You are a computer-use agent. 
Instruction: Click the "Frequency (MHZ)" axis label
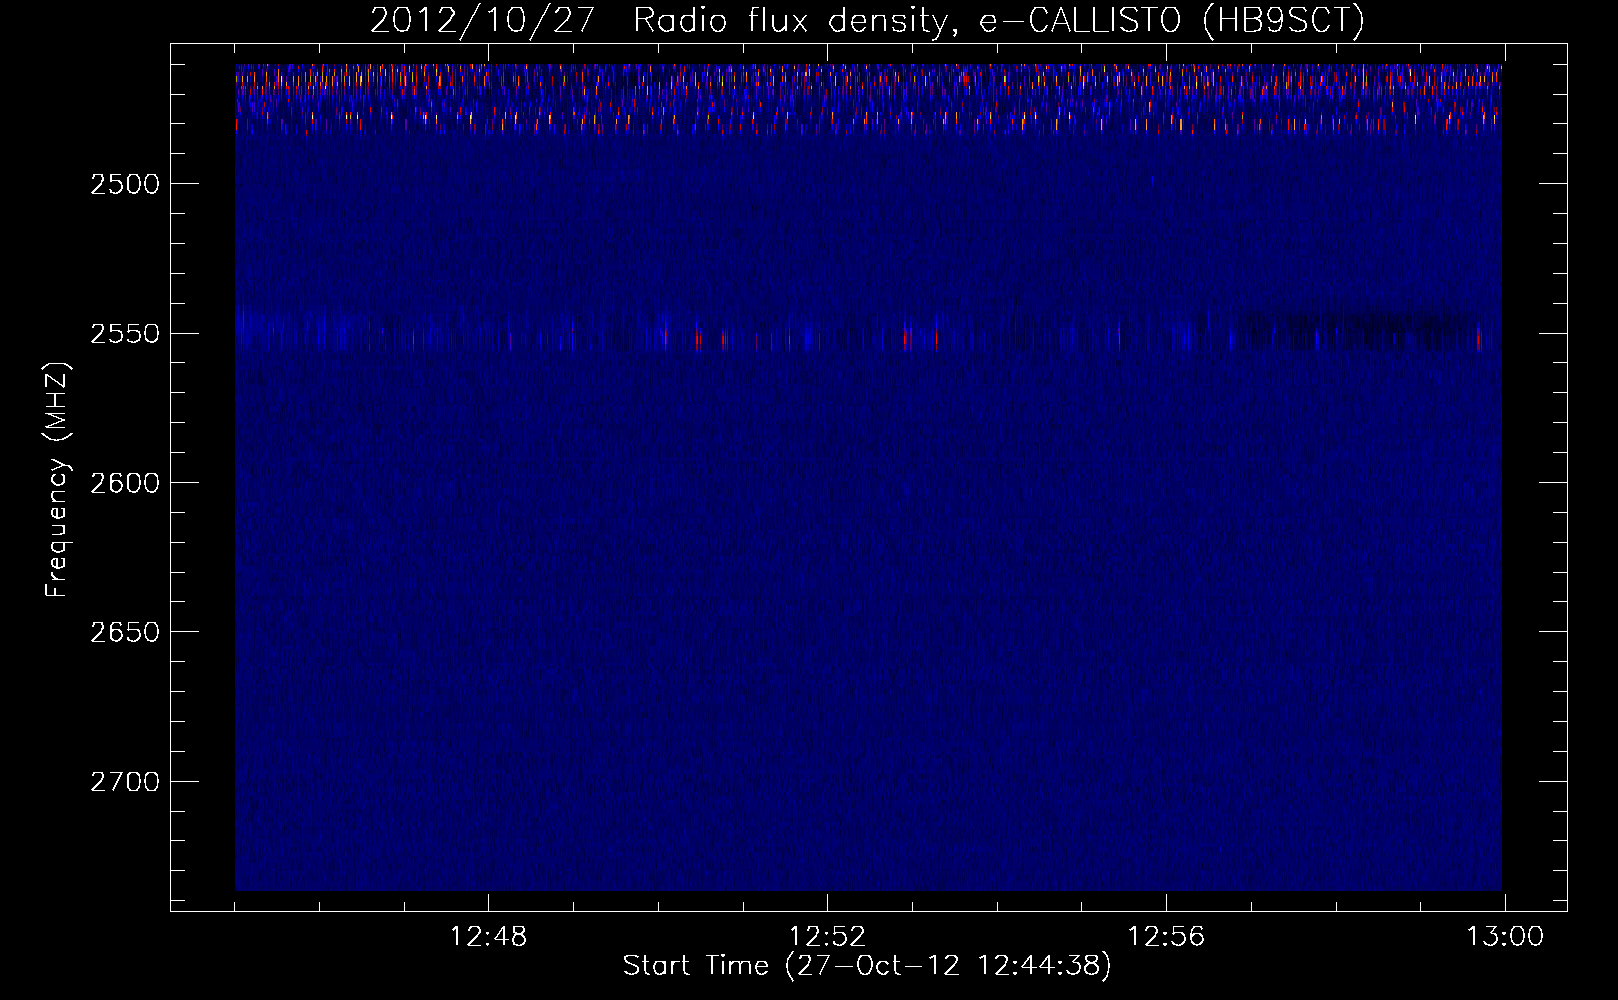coord(58,481)
